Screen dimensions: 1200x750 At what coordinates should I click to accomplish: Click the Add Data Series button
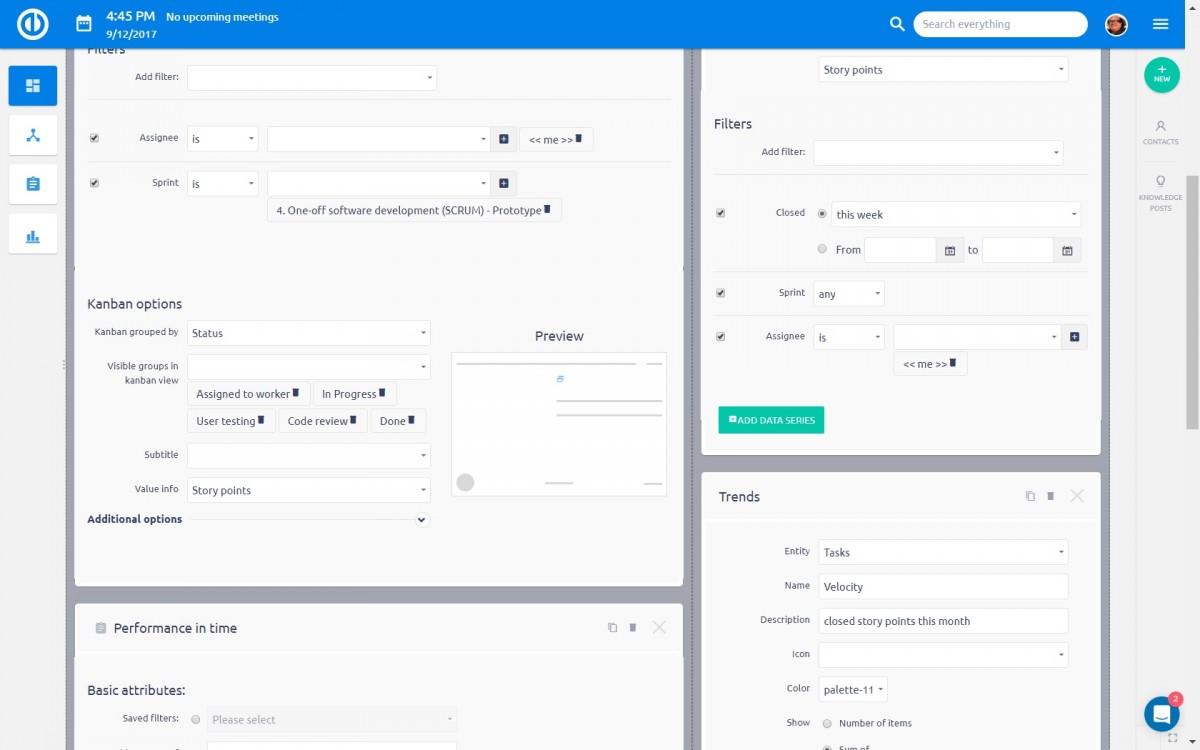(x=771, y=420)
